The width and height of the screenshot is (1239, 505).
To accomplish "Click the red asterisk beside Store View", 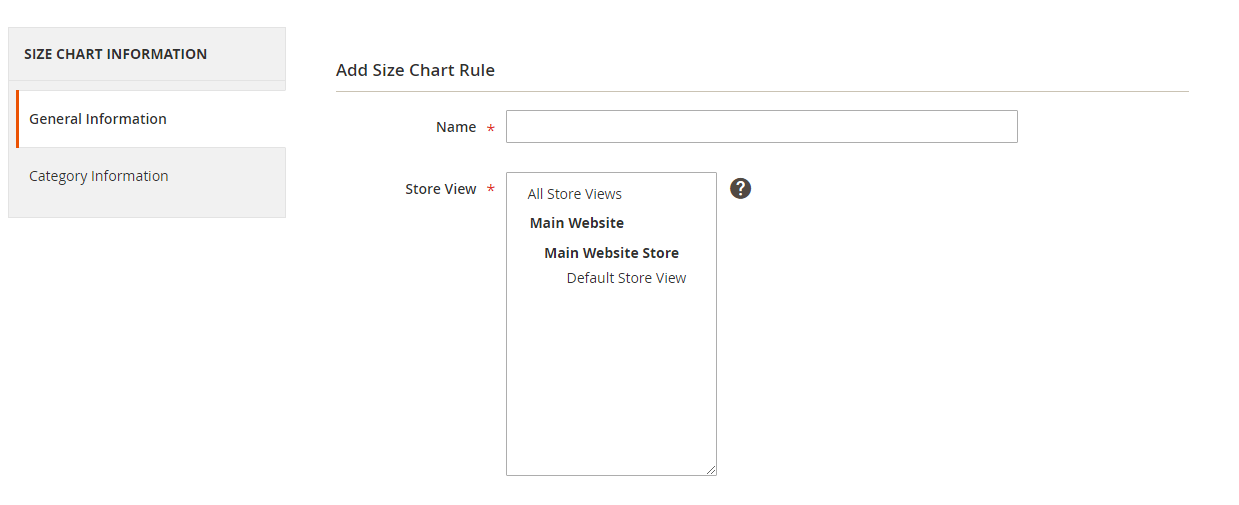I will [x=491, y=190].
